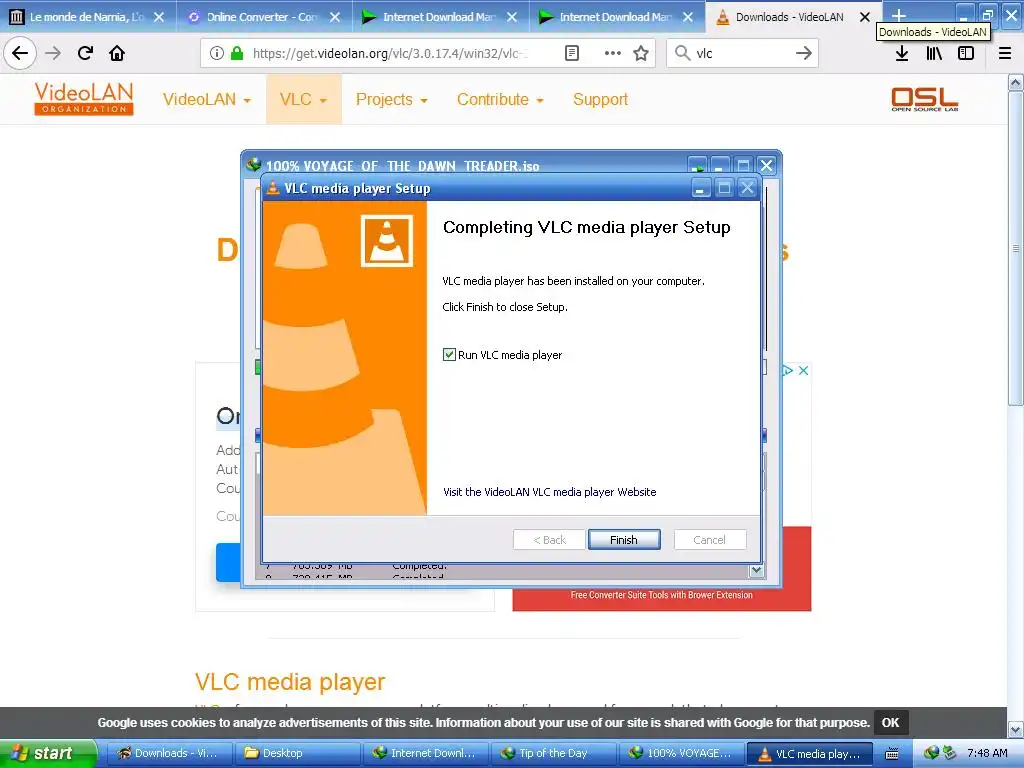Click the VLC cone icon in setup banner

click(x=387, y=241)
